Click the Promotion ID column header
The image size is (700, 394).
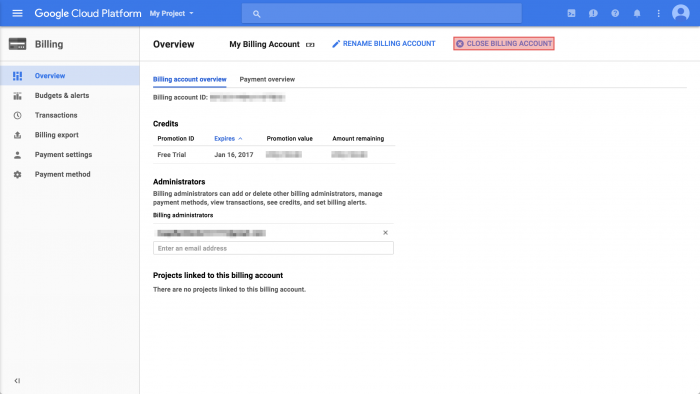(x=176, y=139)
